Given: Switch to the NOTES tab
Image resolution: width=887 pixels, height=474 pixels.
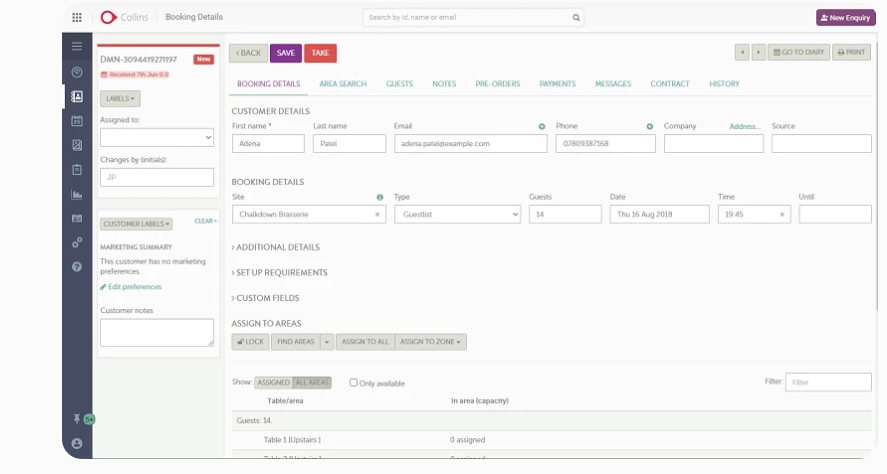Looking at the screenshot, I should click(x=444, y=84).
